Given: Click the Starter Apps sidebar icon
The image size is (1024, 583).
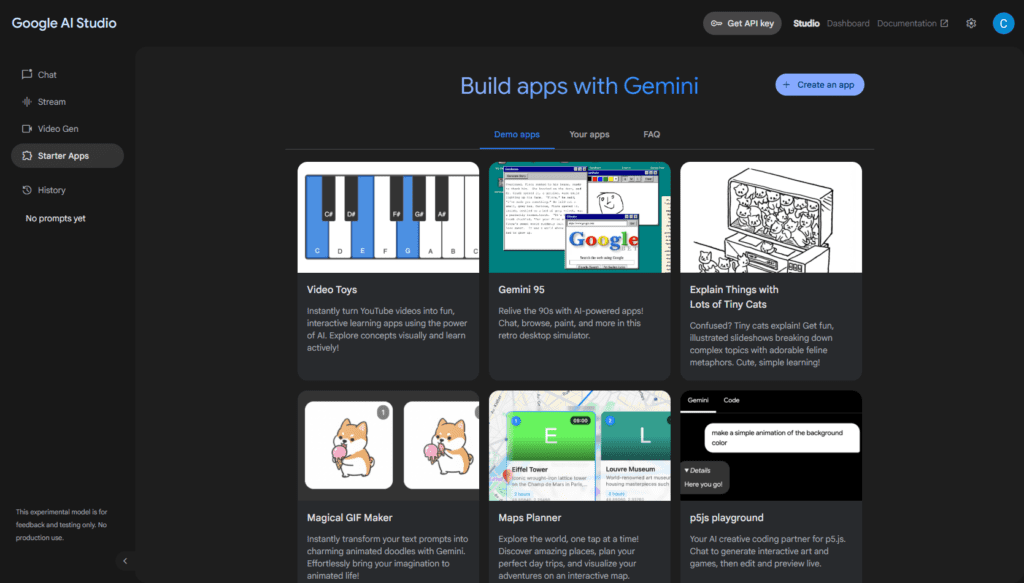Looking at the screenshot, I should pyautogui.click(x=27, y=156).
